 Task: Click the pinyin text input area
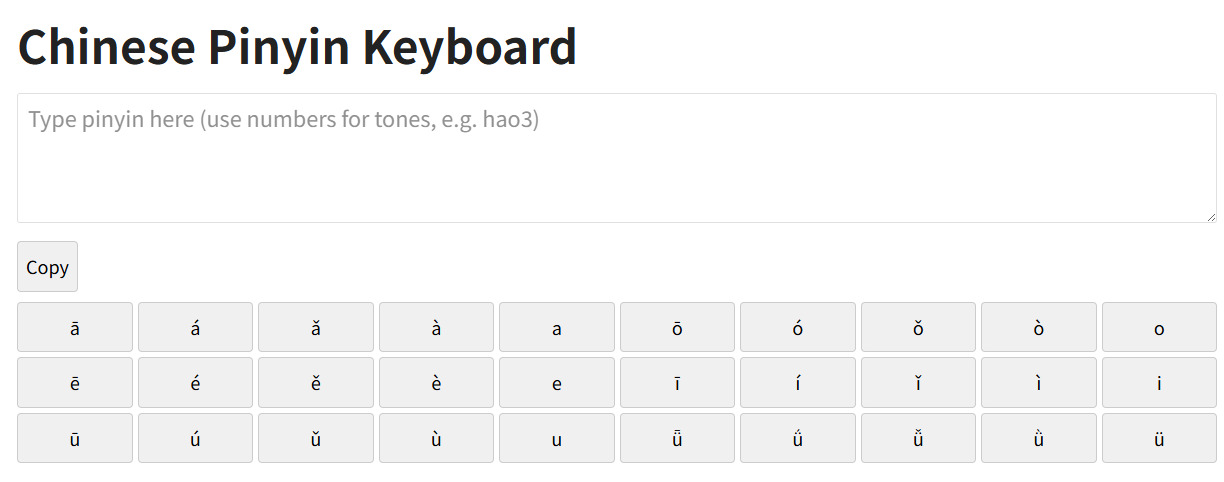tap(616, 158)
